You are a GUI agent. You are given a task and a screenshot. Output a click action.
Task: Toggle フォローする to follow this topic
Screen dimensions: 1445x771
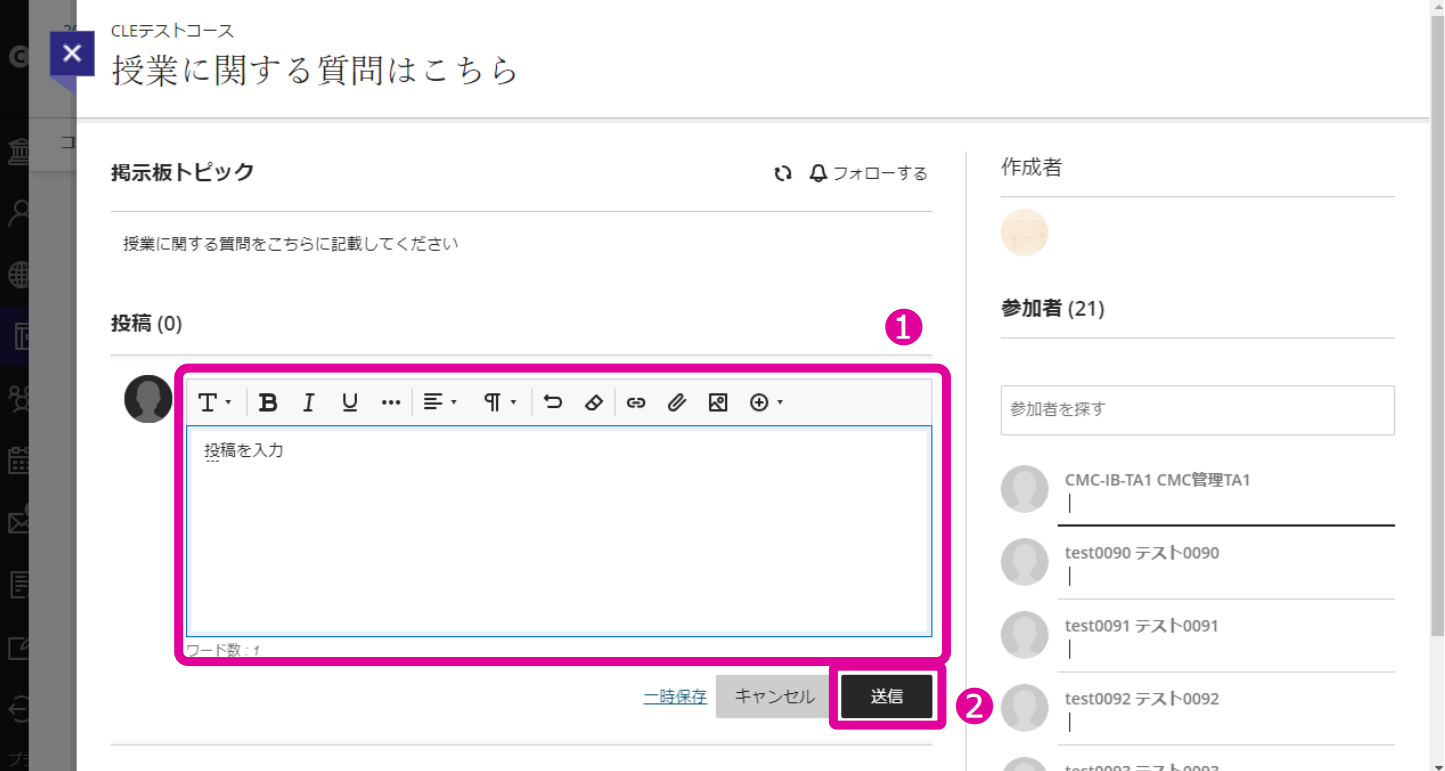pyautogui.click(x=868, y=173)
